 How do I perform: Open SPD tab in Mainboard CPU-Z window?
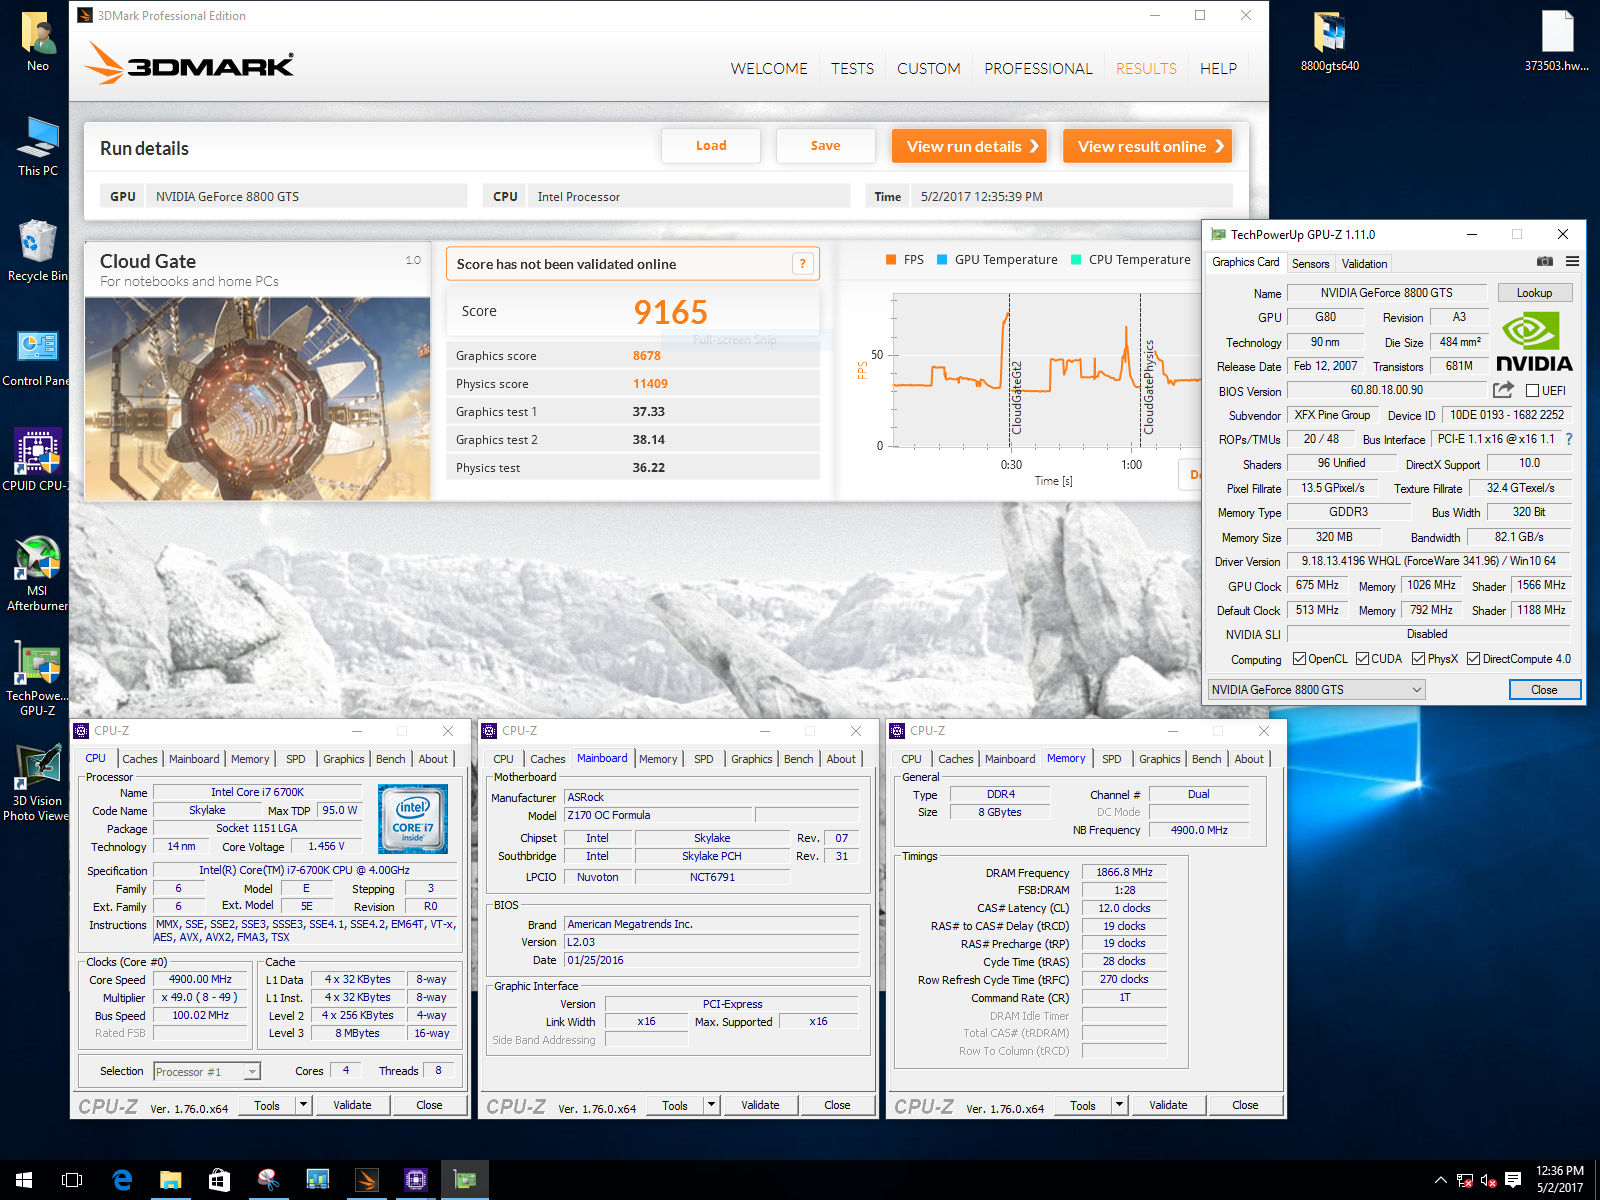coord(704,759)
